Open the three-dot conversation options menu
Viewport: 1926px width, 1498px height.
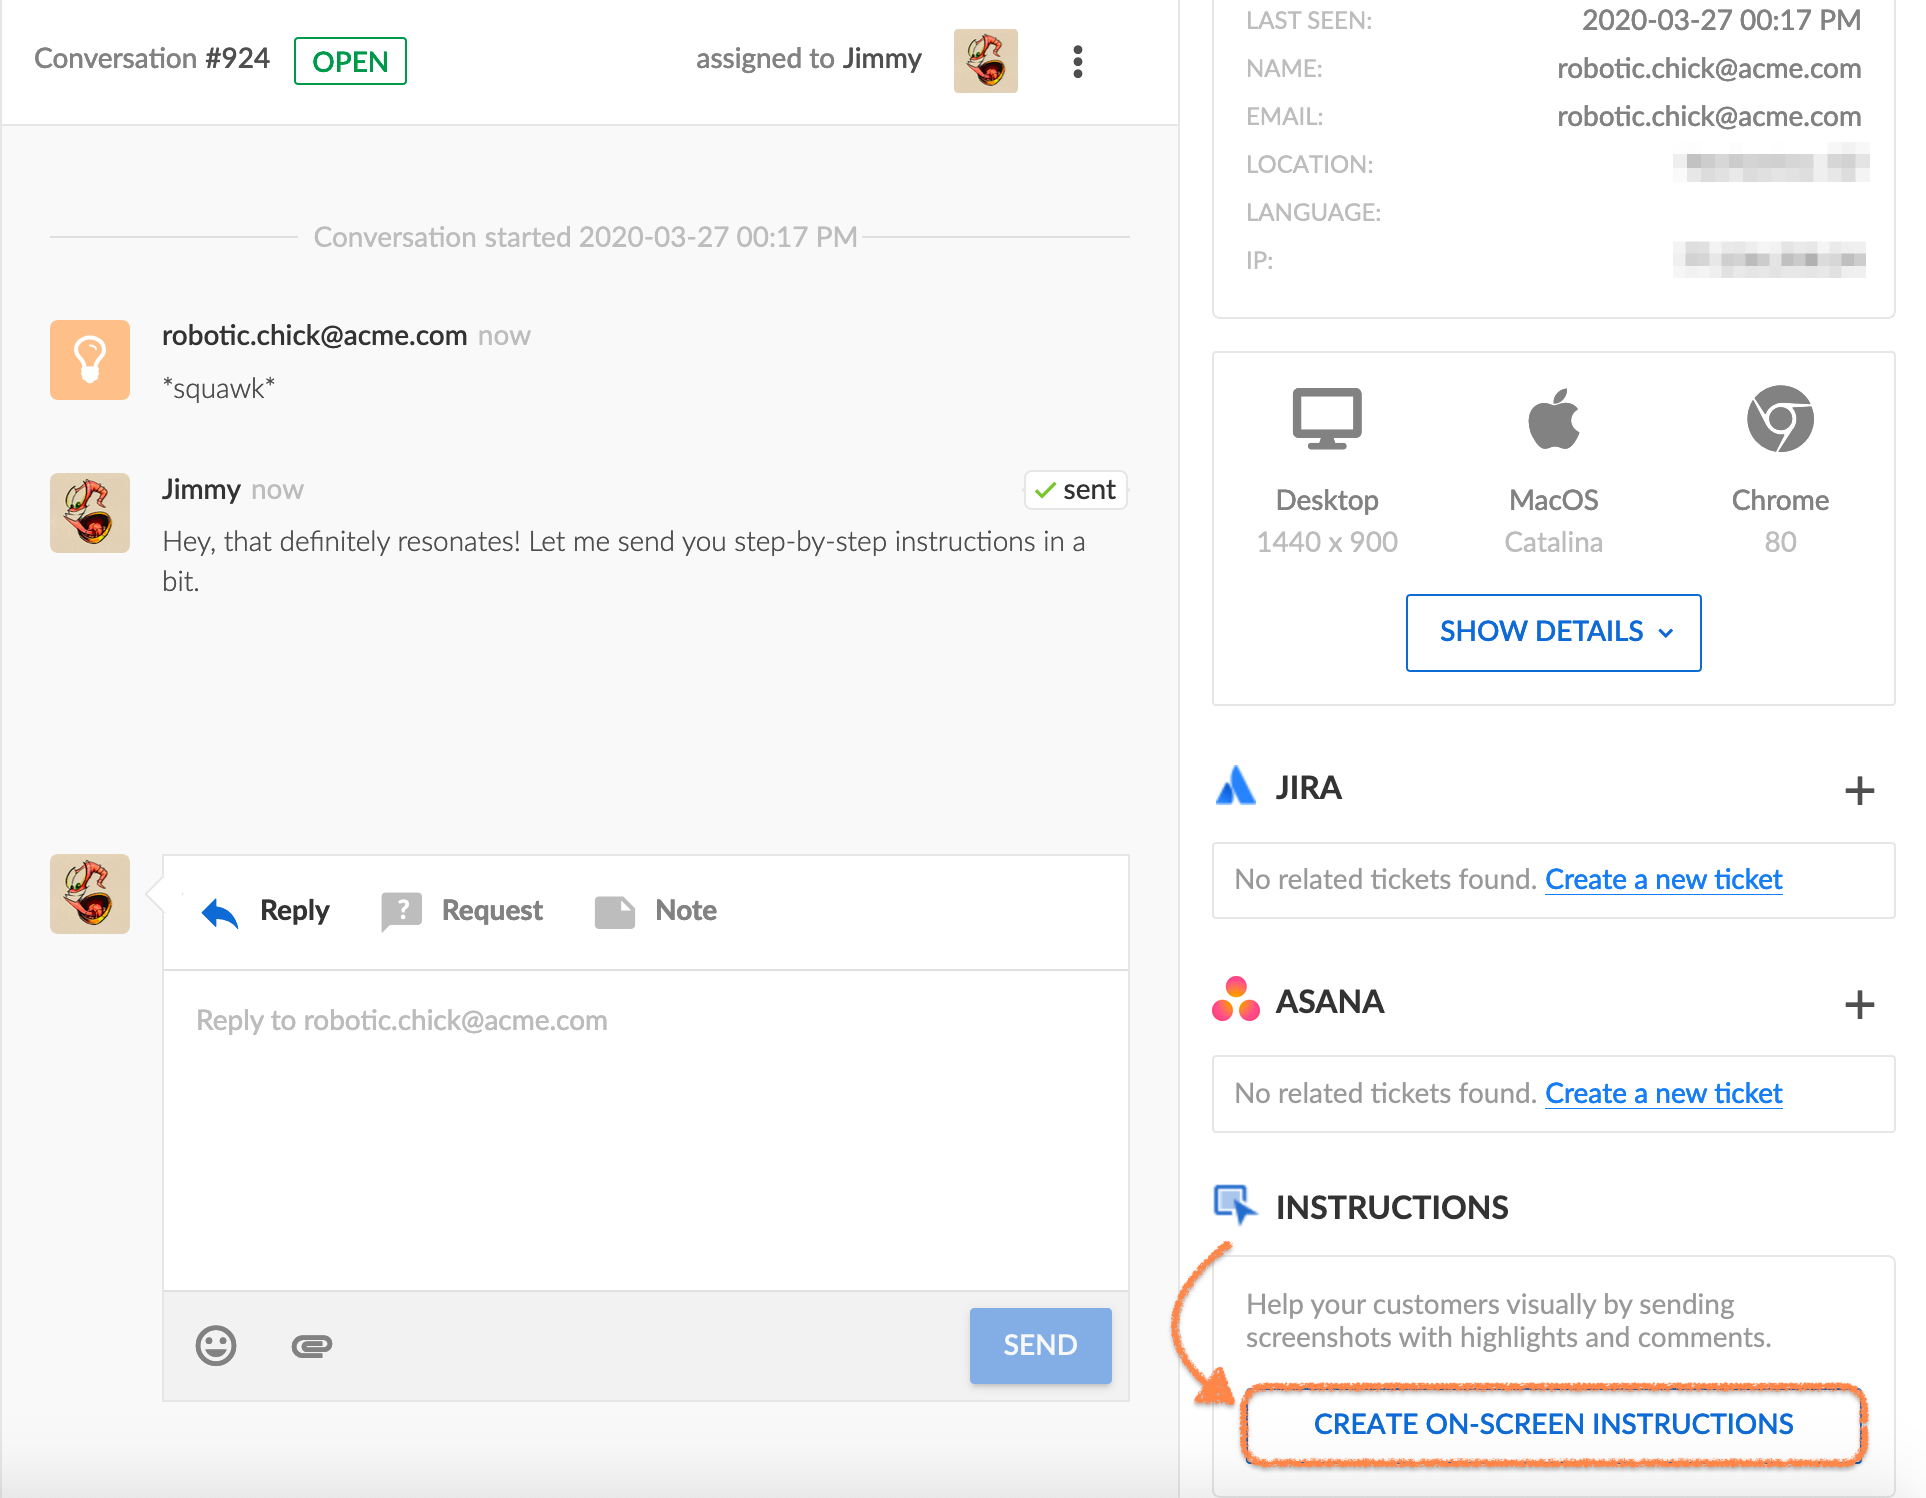[x=1077, y=62]
